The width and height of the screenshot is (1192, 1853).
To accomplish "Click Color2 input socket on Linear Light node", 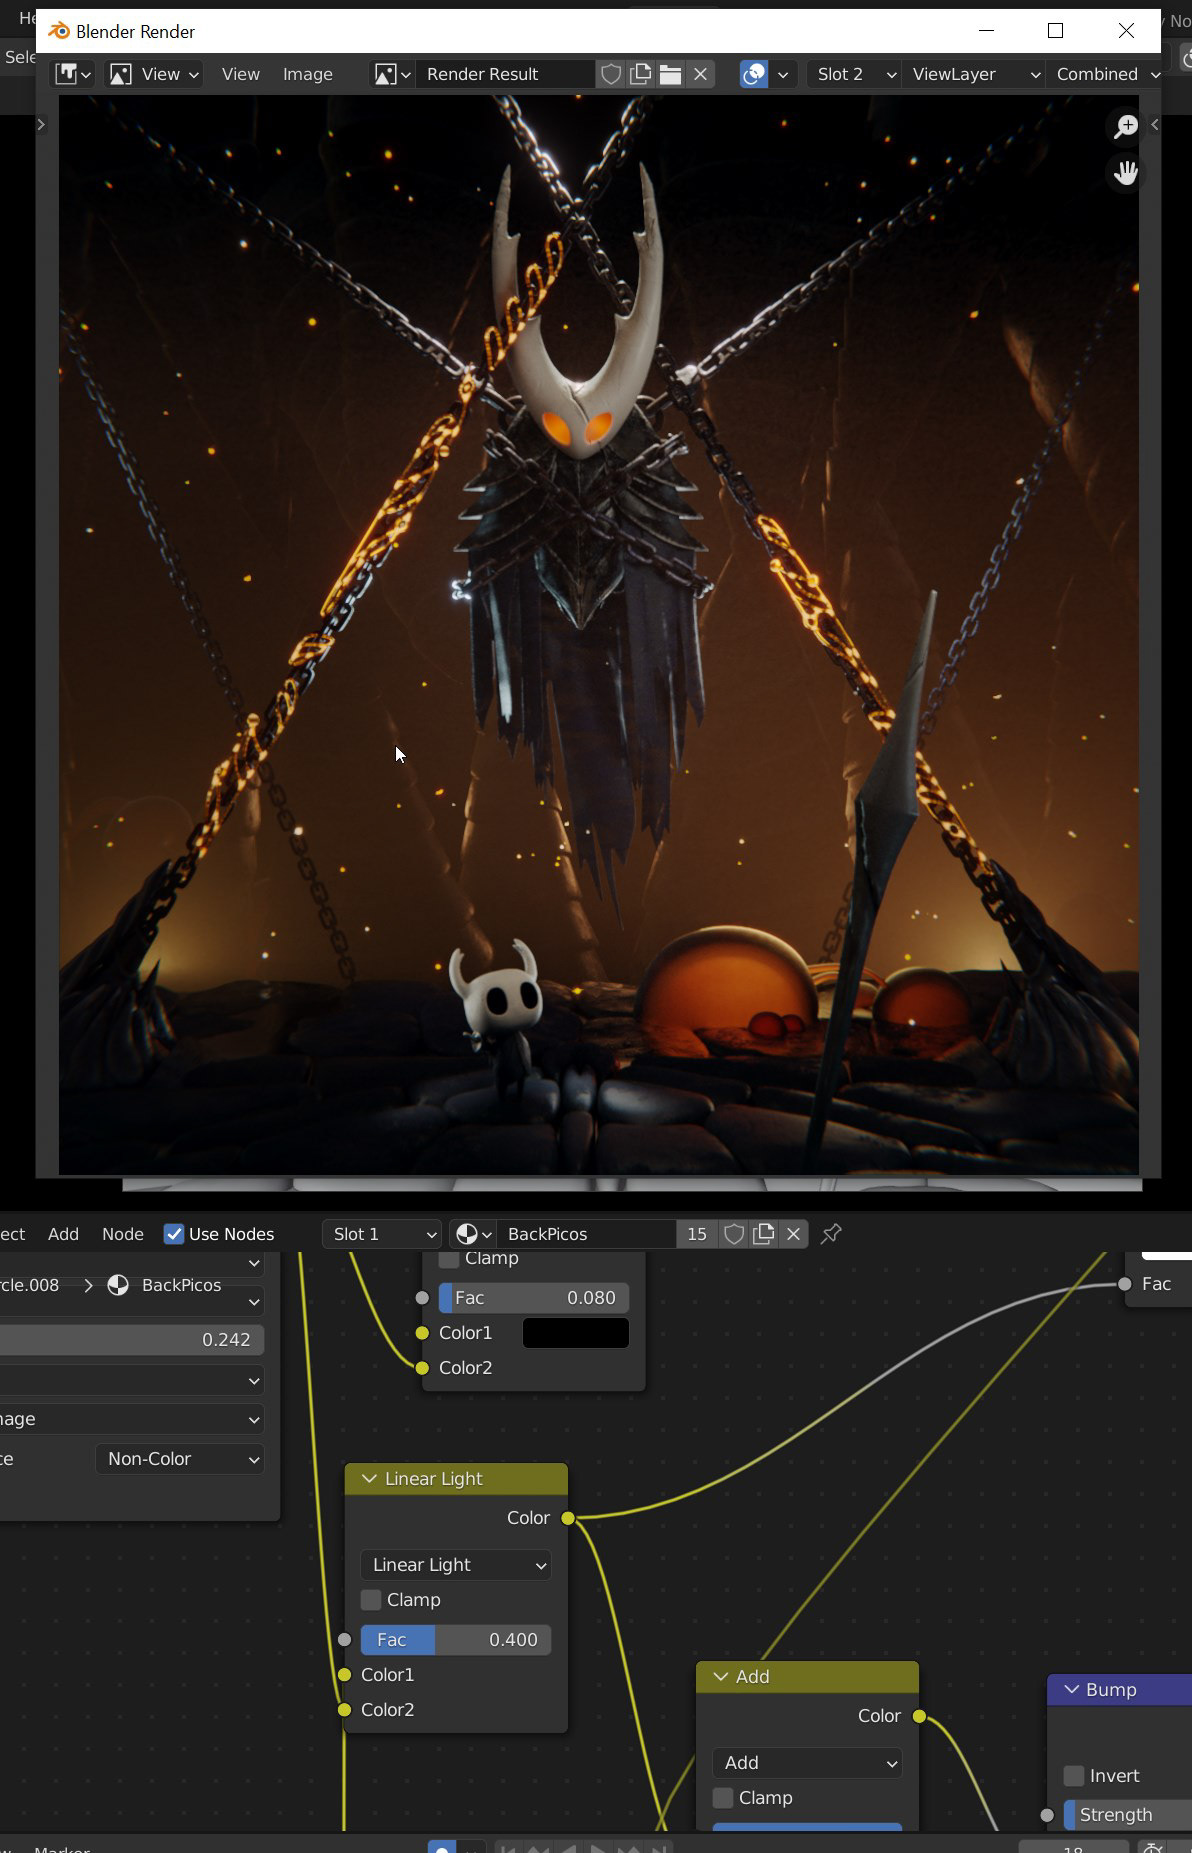I will (344, 1710).
